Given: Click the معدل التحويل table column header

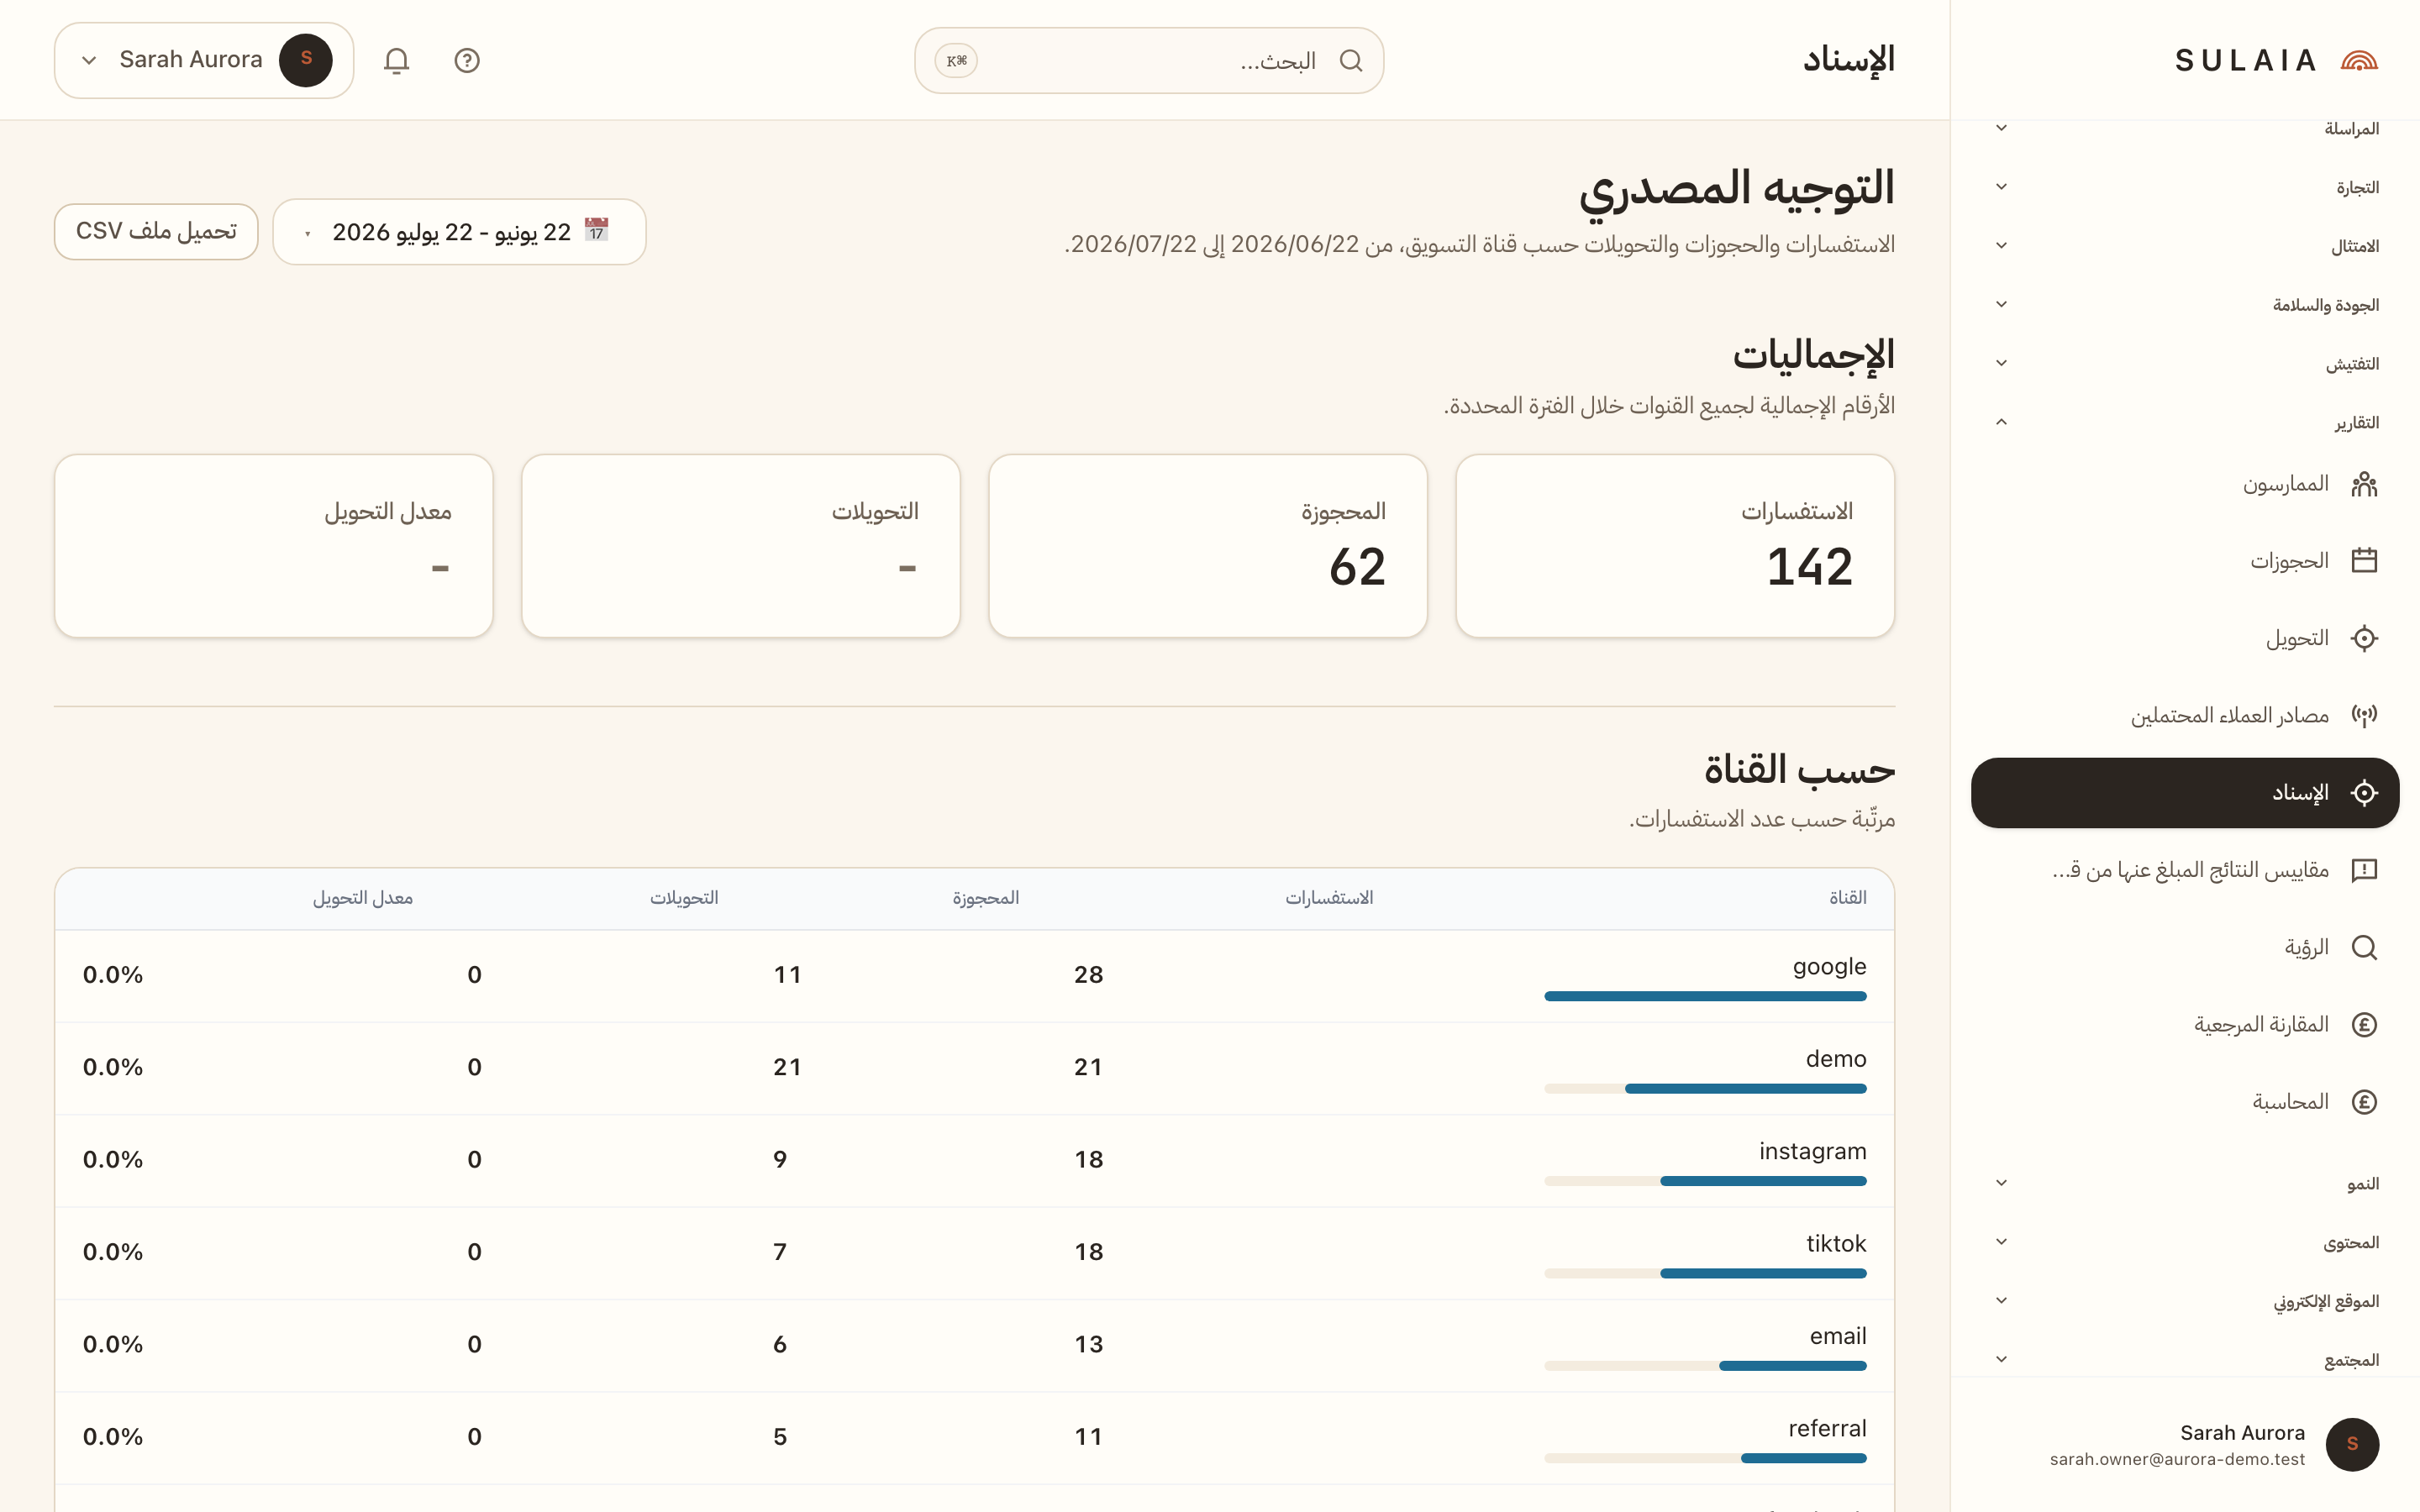Looking at the screenshot, I should [363, 898].
